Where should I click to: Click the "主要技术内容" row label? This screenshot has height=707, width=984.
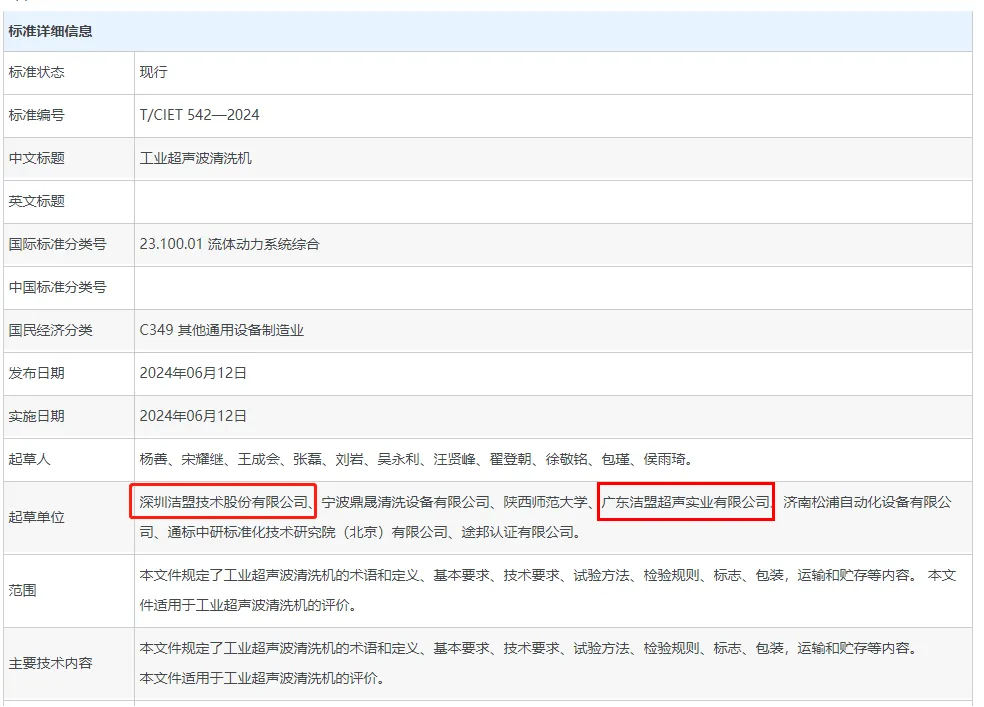pyautogui.click(x=51, y=663)
